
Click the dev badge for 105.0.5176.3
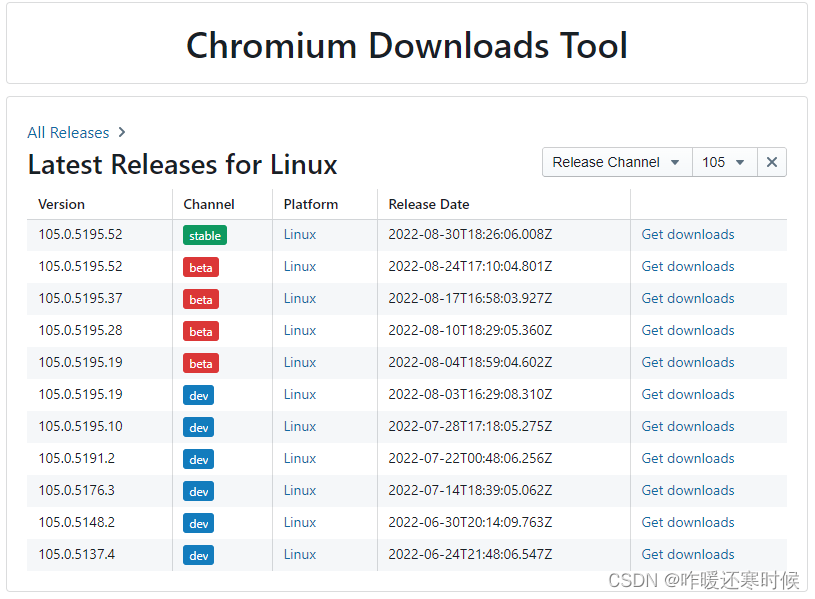[x=199, y=491]
